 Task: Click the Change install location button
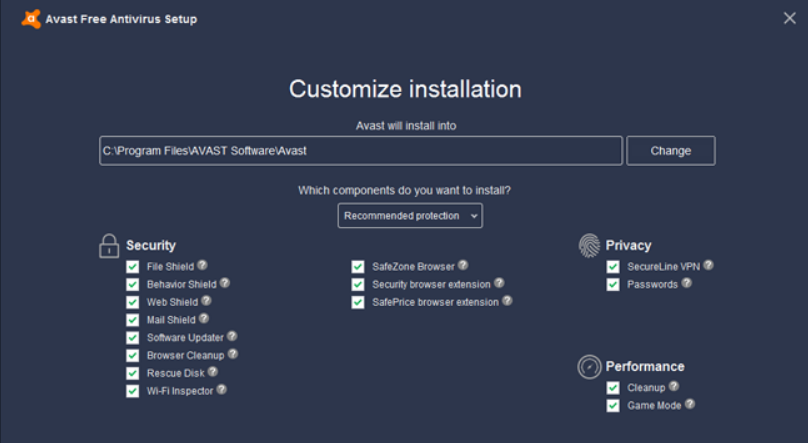coord(670,151)
